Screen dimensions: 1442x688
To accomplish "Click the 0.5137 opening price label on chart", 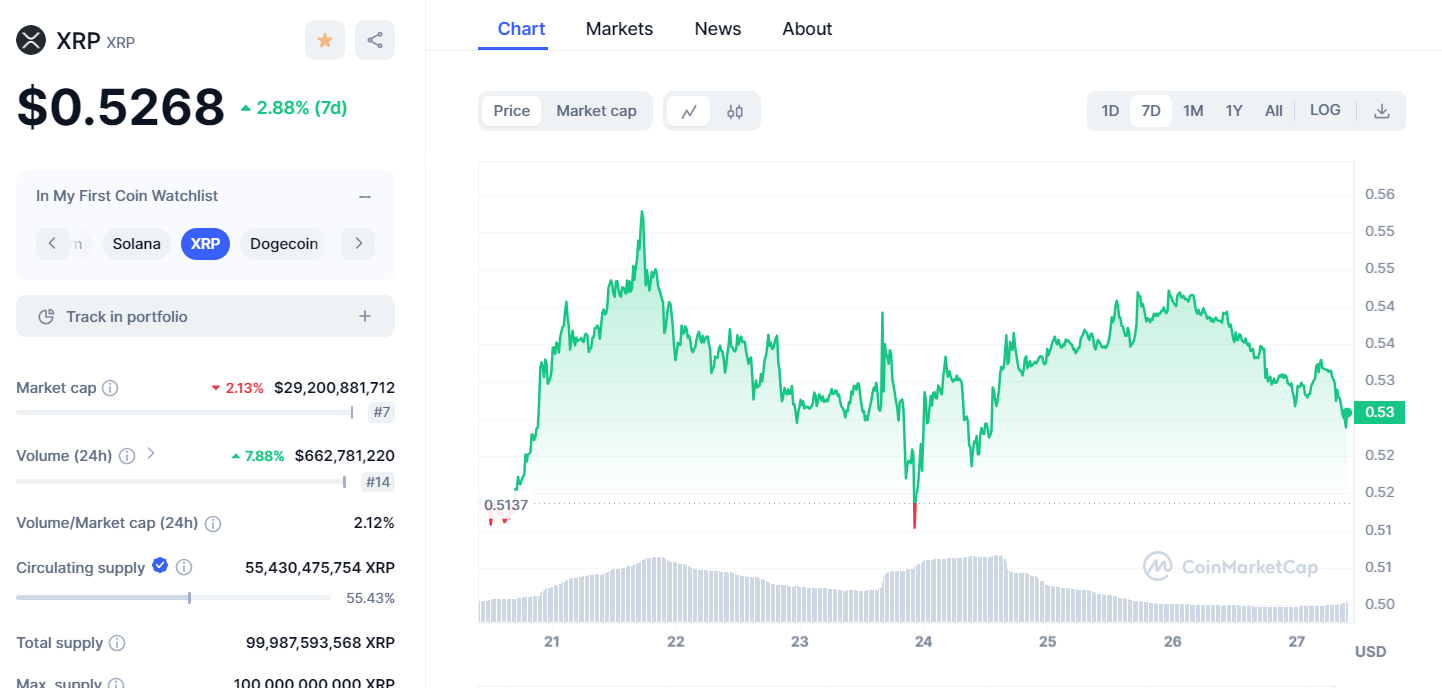I will click(x=505, y=505).
